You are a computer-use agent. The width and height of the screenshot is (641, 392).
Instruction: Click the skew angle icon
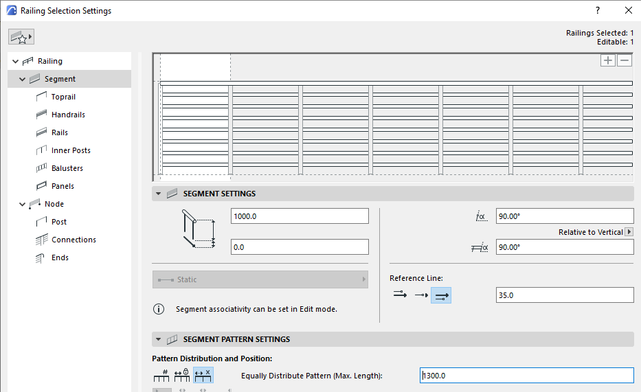coord(480,247)
